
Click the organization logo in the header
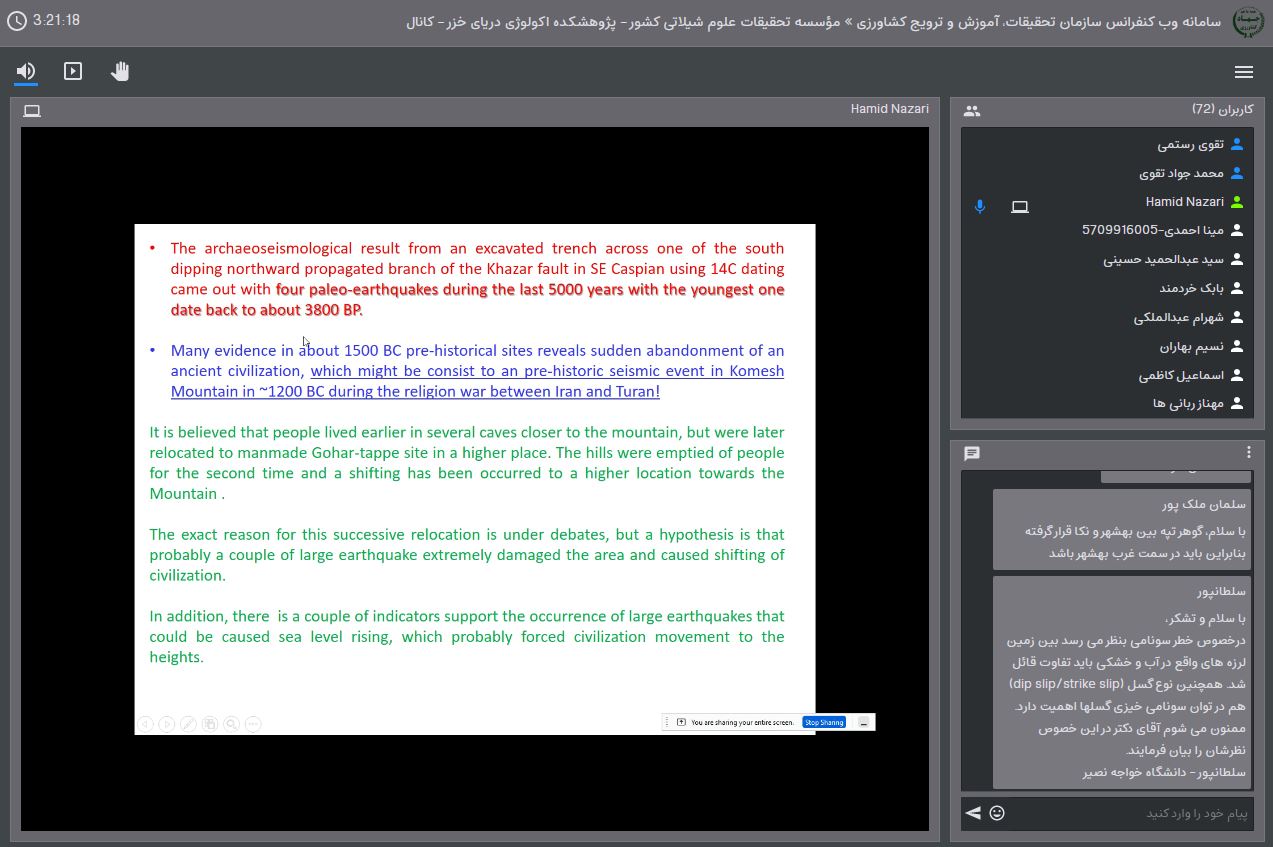click(x=1248, y=22)
